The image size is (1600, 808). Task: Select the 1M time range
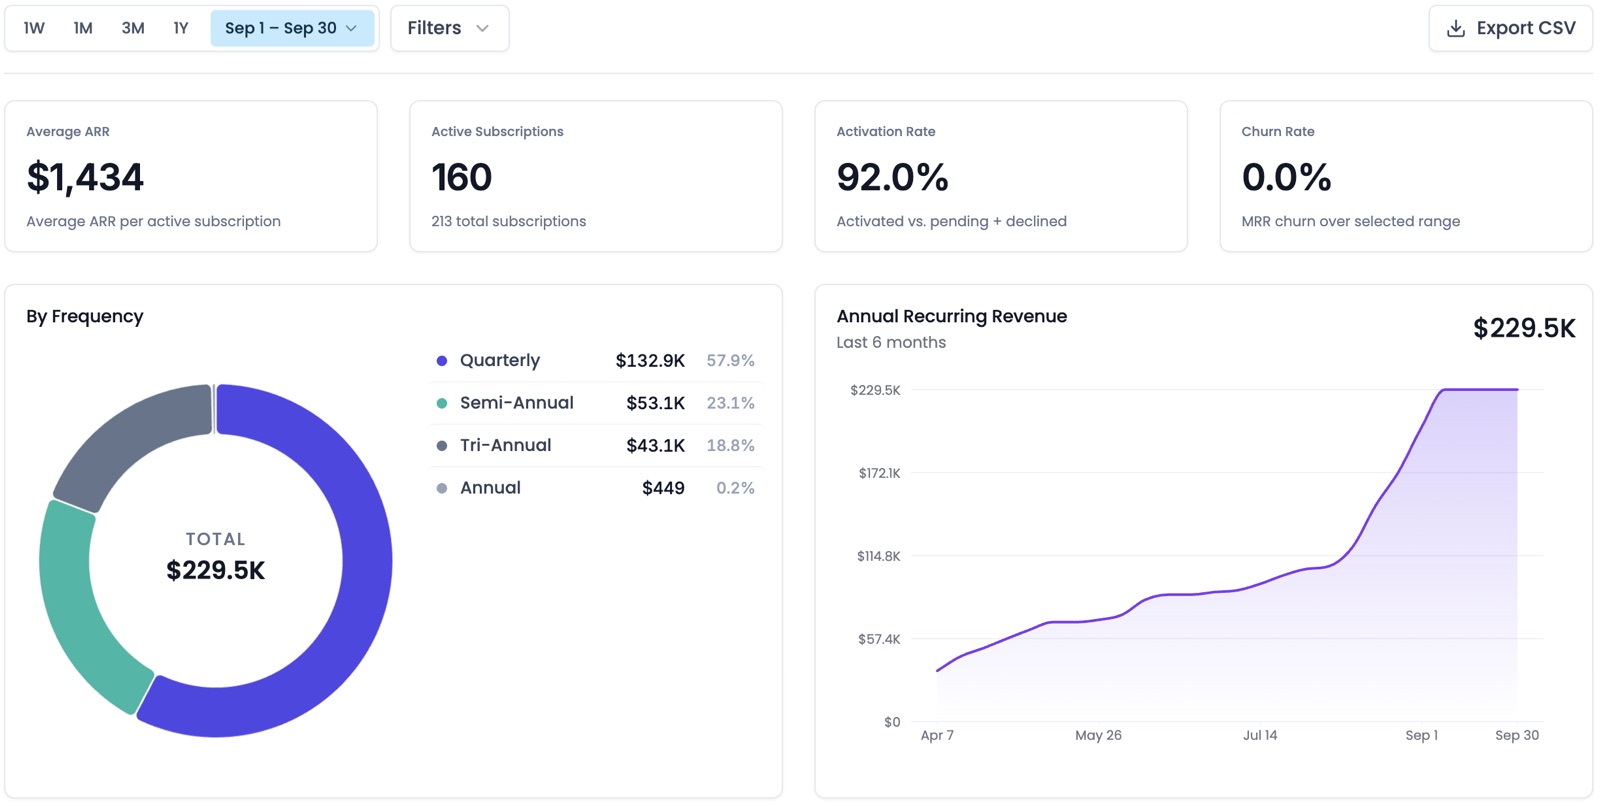pyautogui.click(x=83, y=28)
